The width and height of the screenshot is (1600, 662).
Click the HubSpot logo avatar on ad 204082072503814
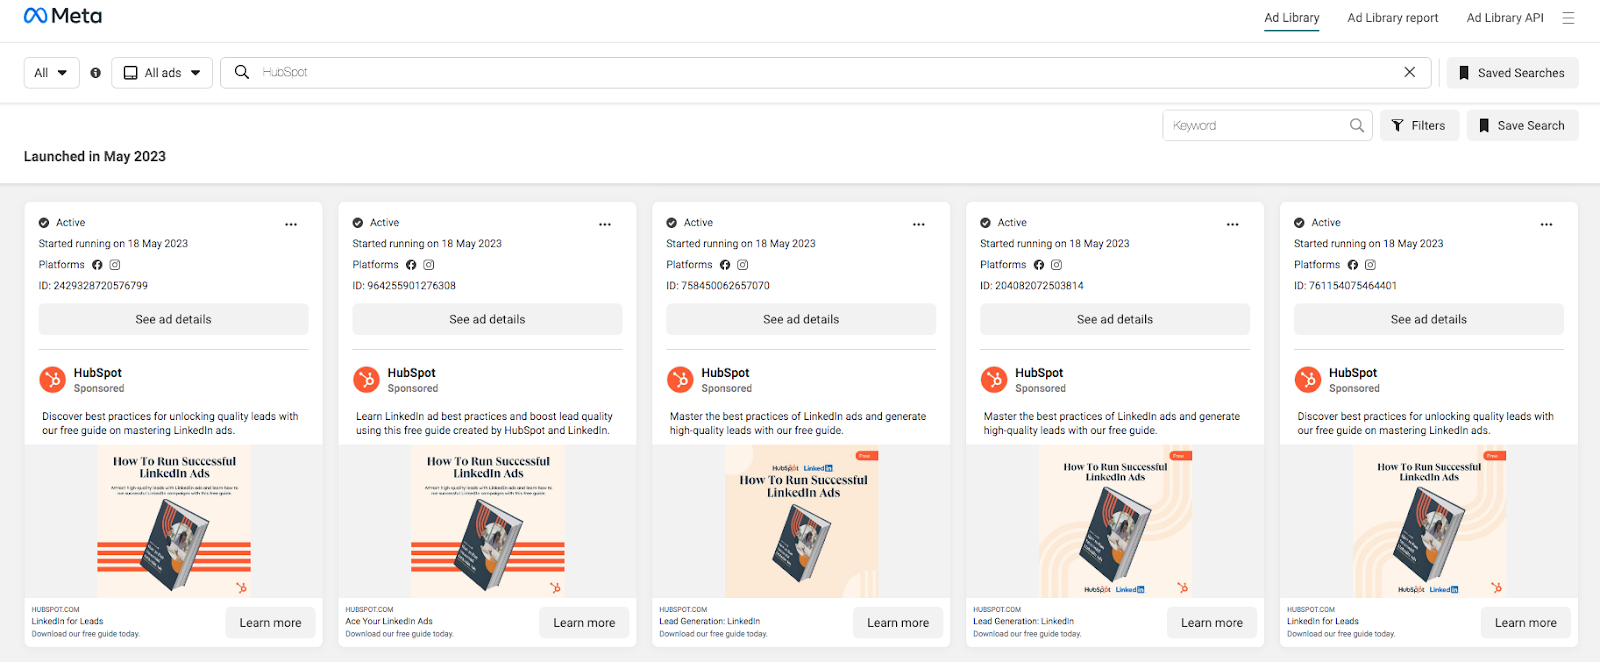tap(994, 380)
